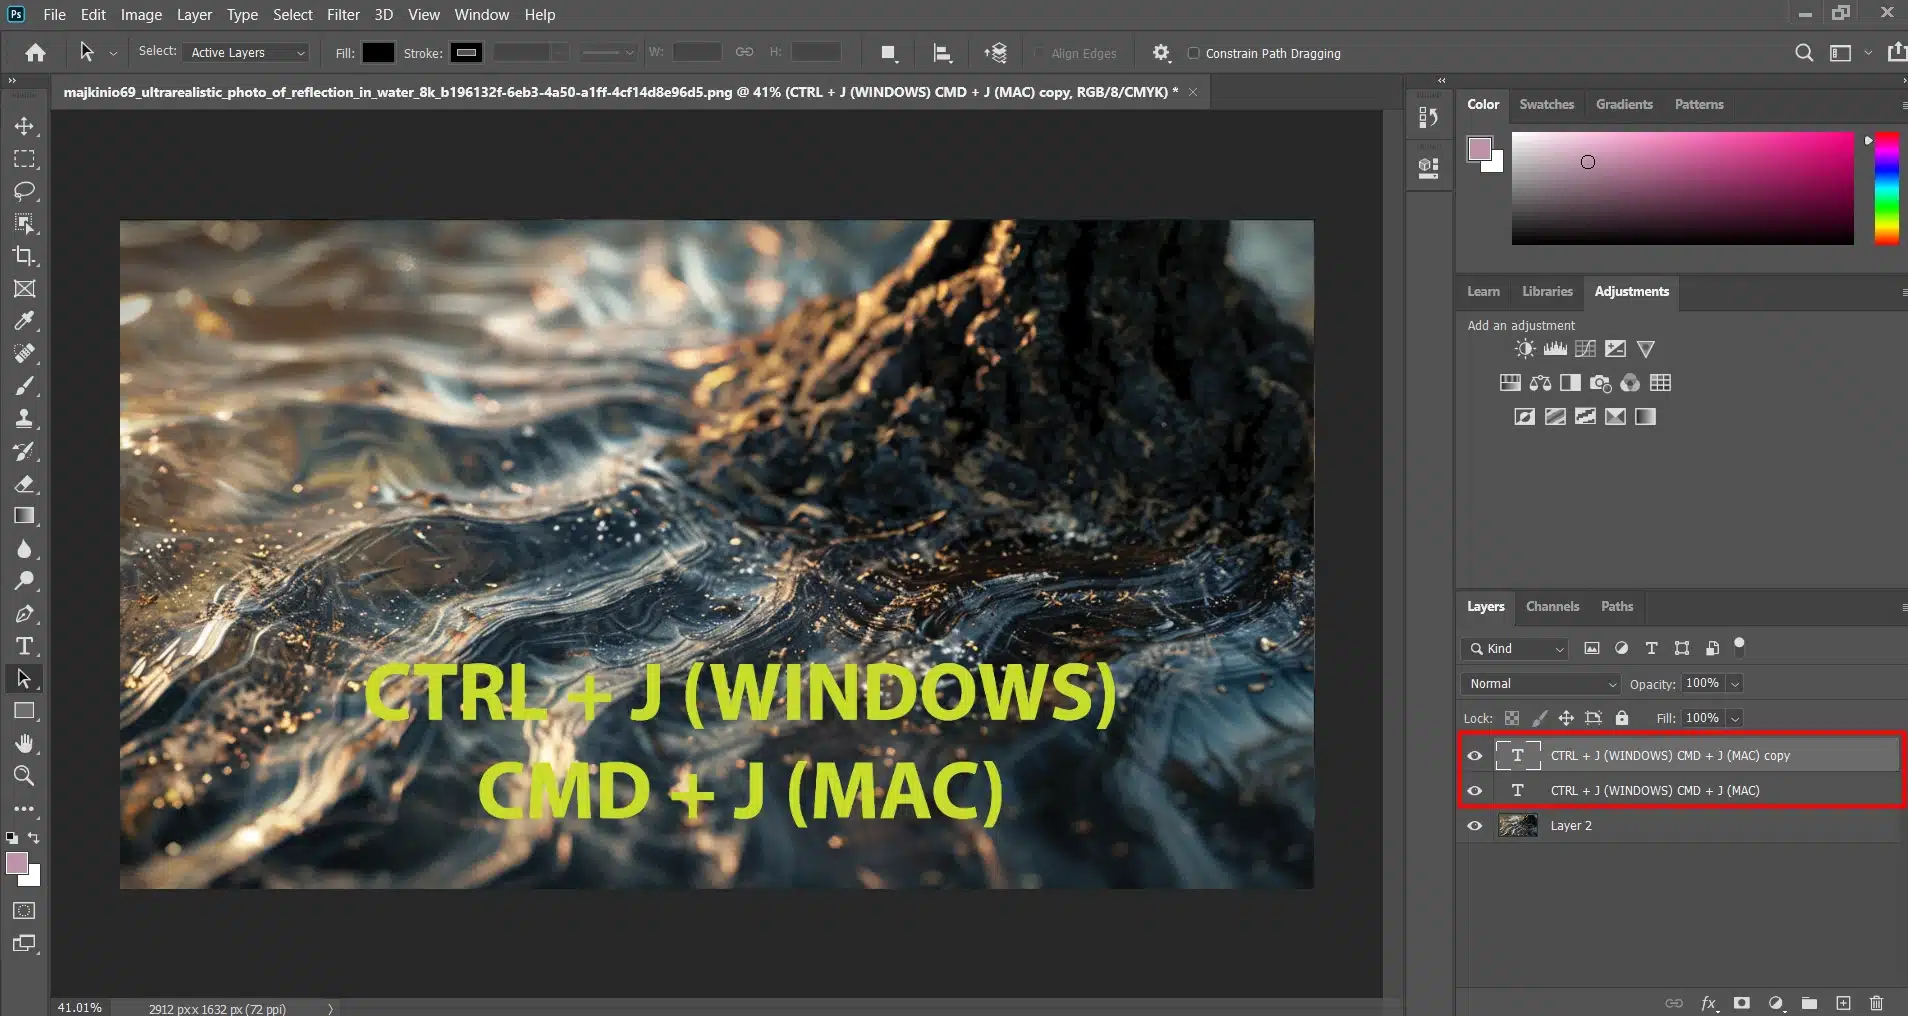The height and width of the screenshot is (1016, 1908).
Task: Toggle Lock all padlock
Action: [x=1622, y=718]
